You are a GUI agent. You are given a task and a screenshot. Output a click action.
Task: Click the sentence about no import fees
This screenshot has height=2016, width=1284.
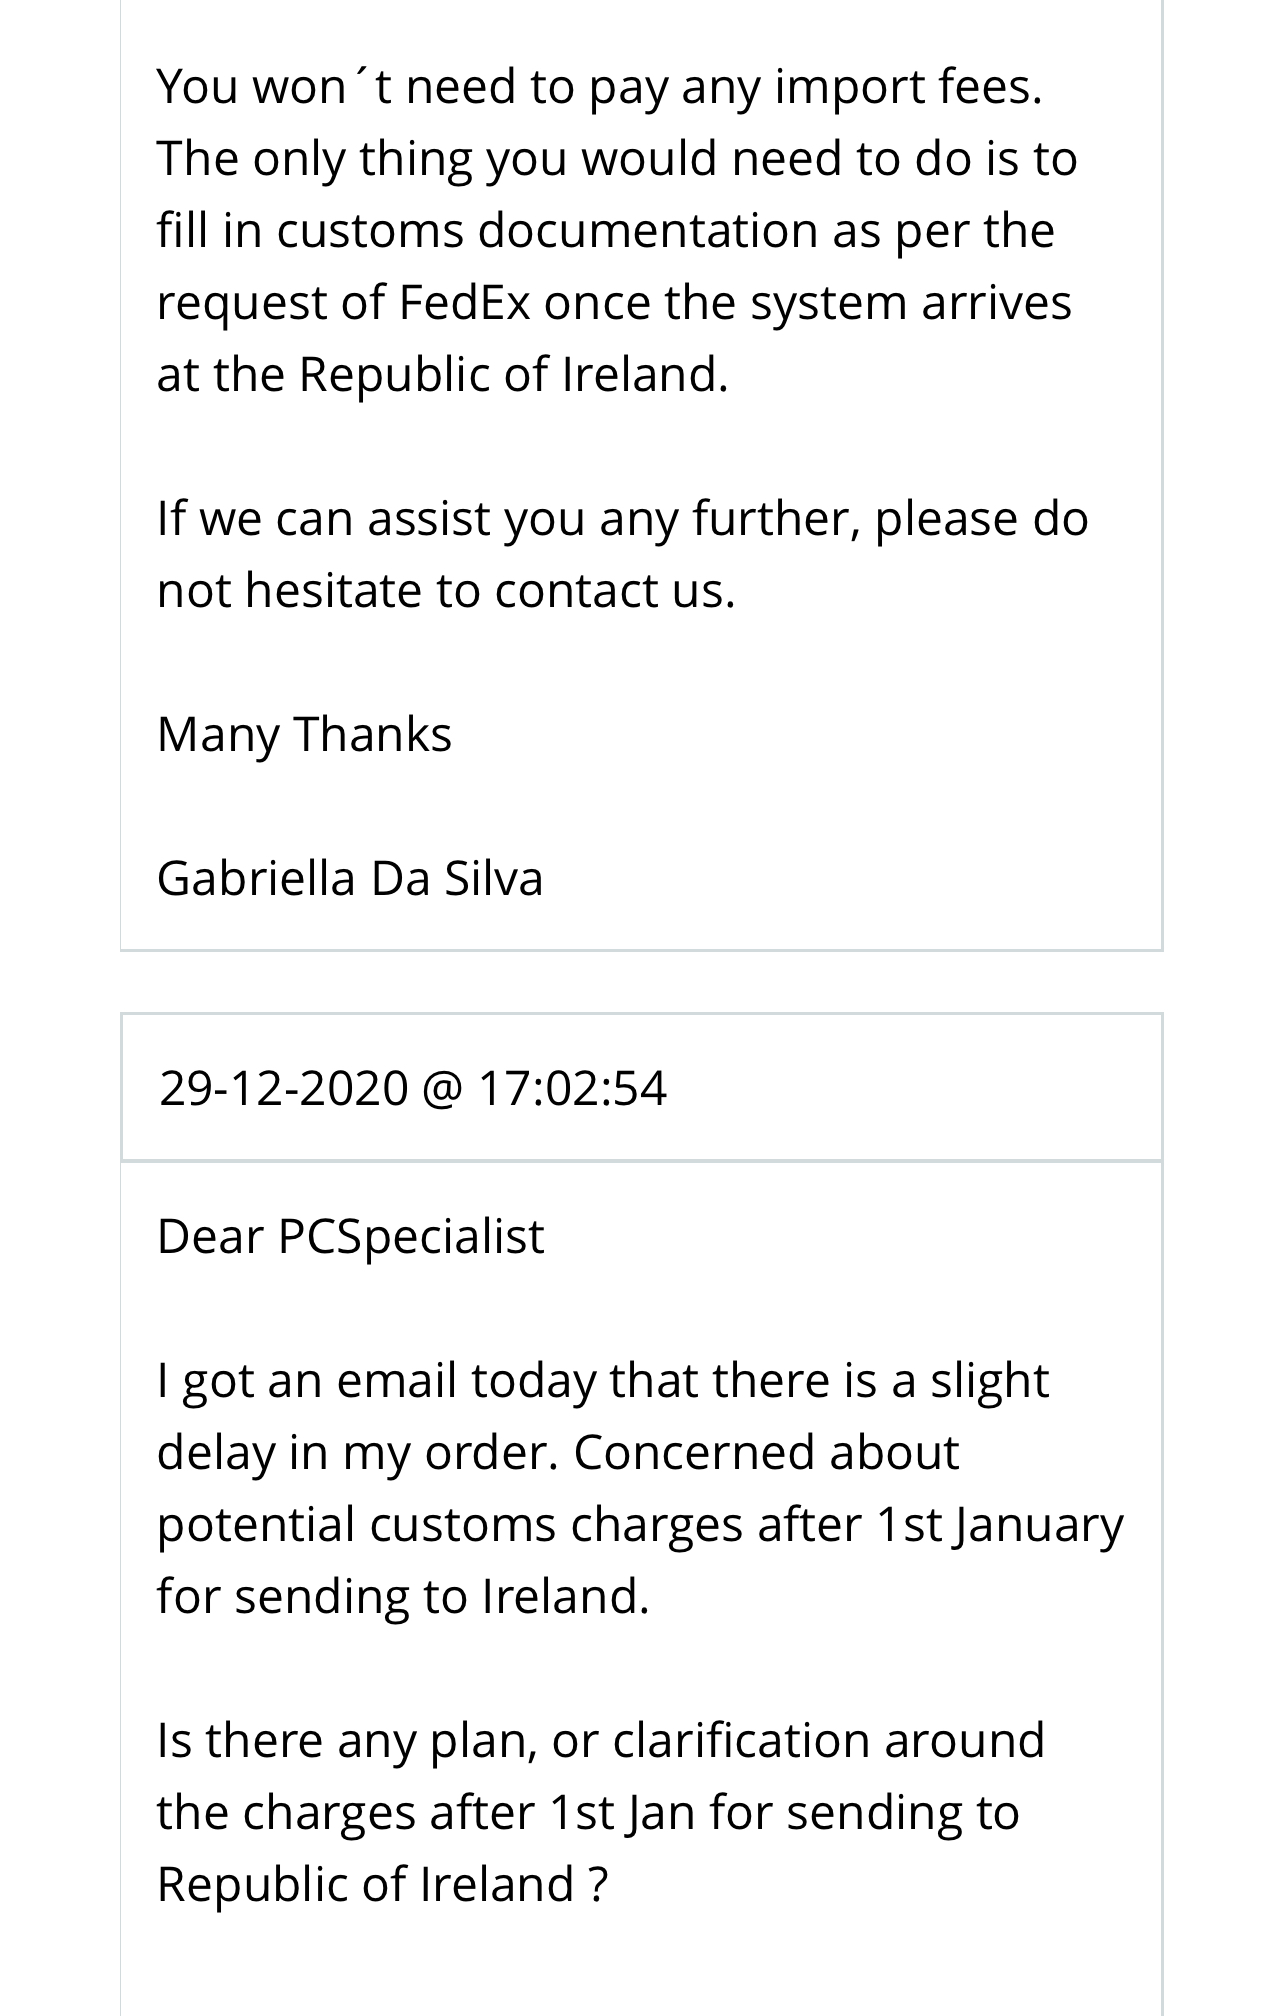point(600,87)
